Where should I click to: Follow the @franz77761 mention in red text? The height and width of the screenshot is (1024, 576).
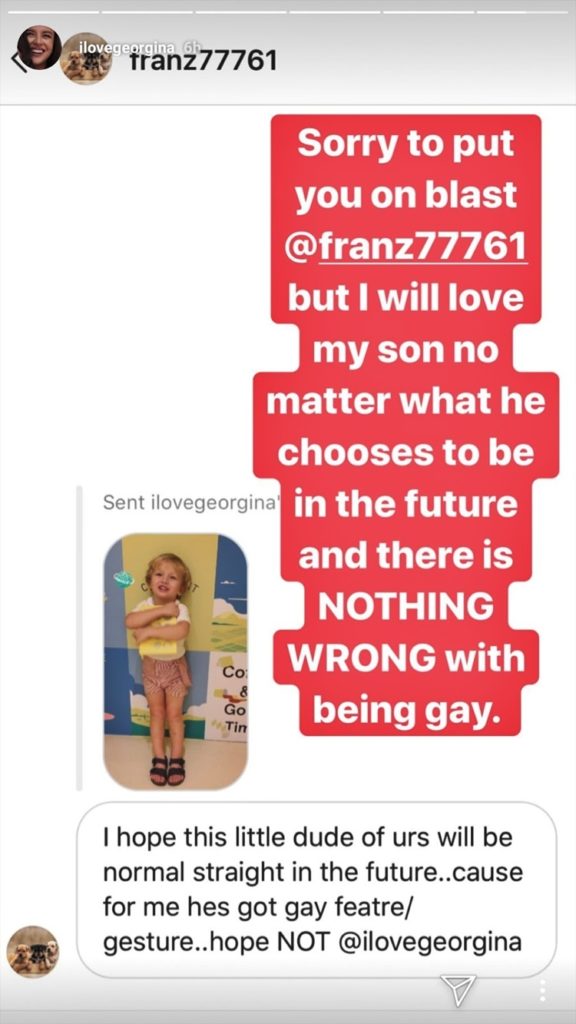pos(408,246)
